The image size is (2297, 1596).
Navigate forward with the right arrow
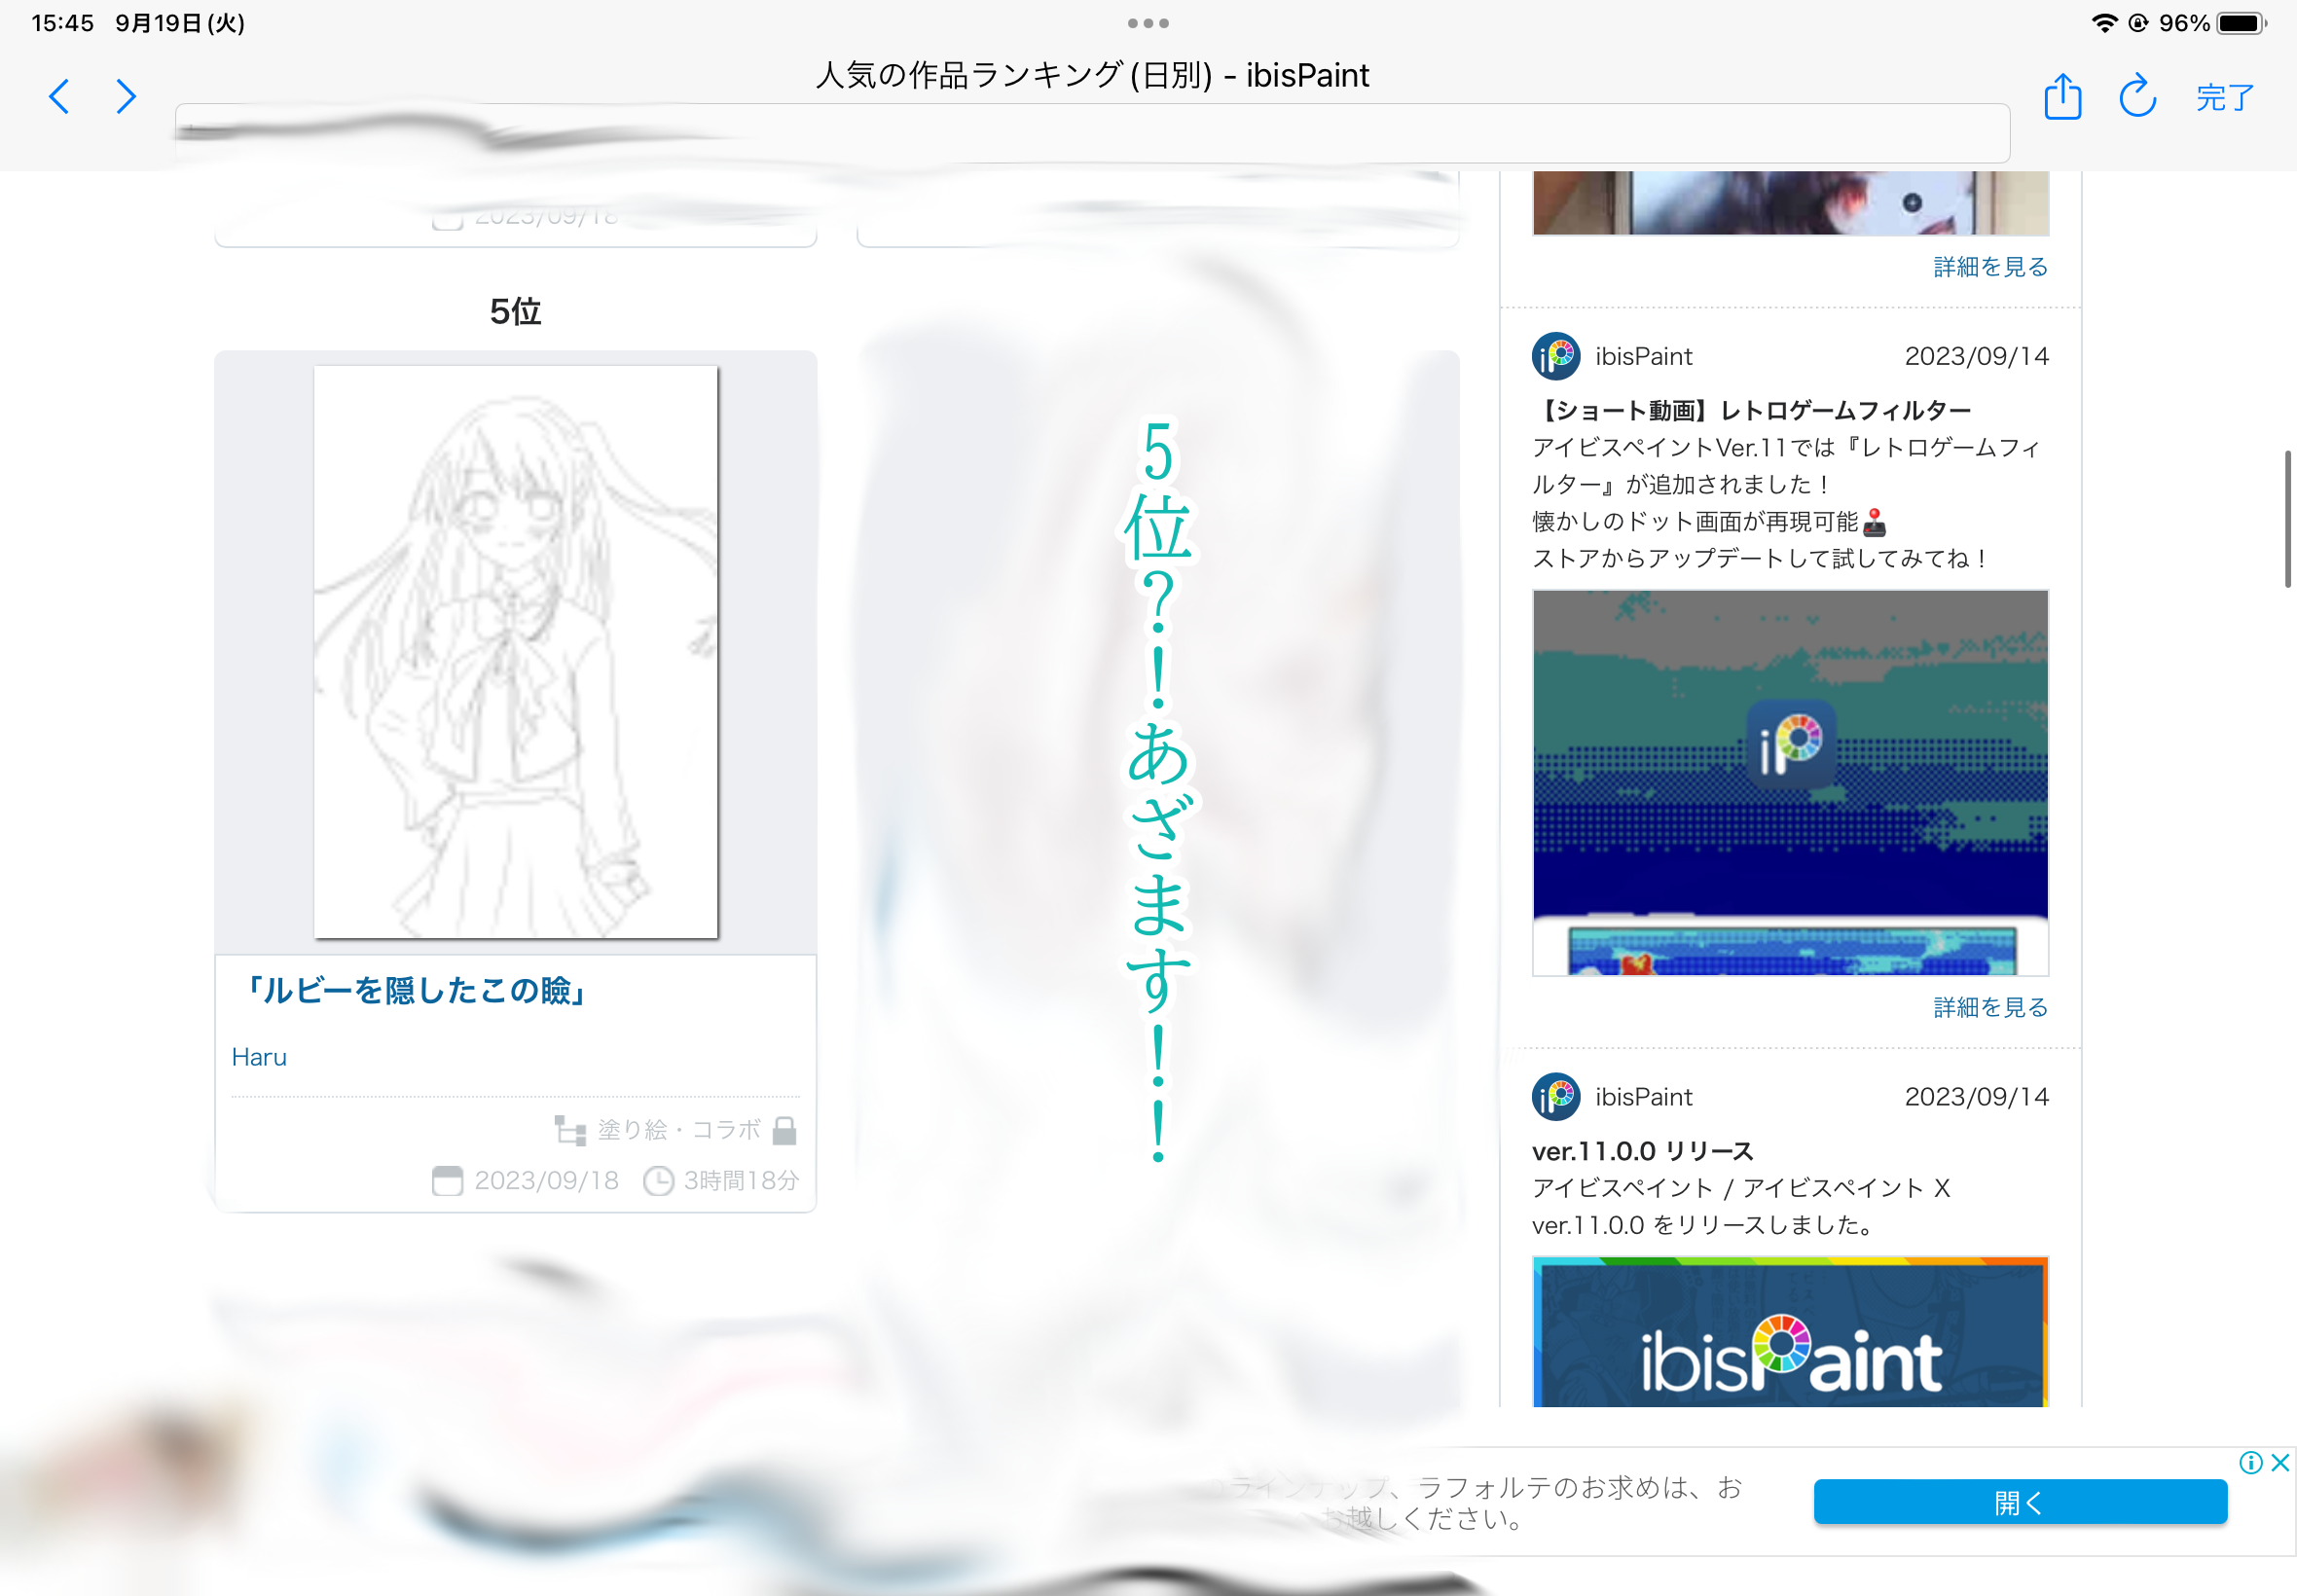tap(125, 97)
